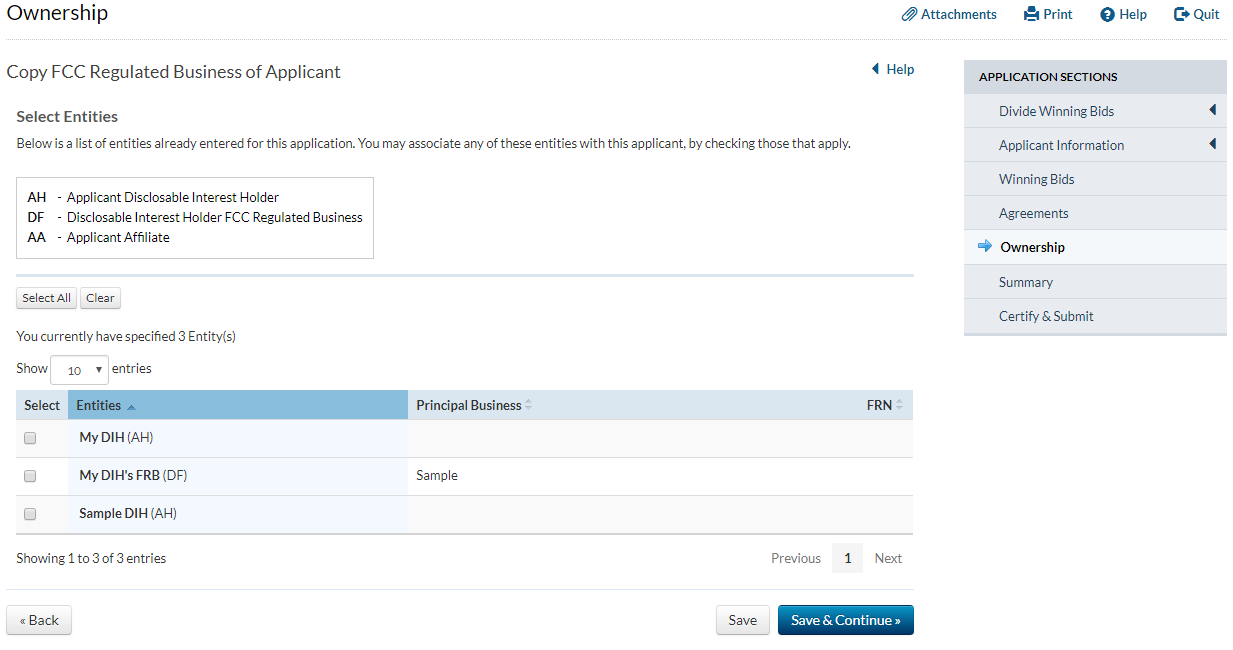This screenshot has height=650, width=1233.
Task: Click the Select All button
Action: coord(46,298)
